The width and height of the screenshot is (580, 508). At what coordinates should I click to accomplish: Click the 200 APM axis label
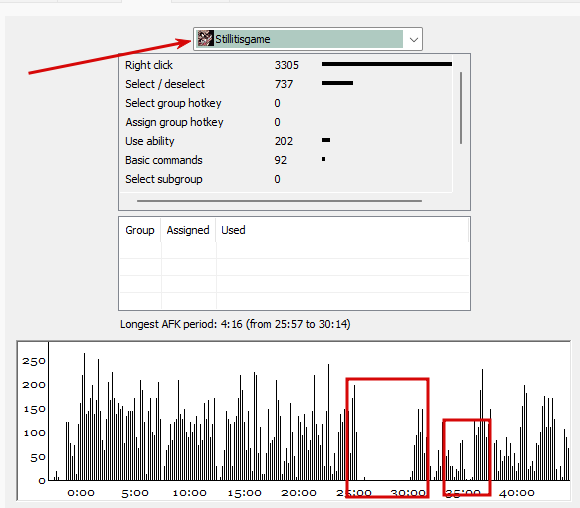pos(34,385)
